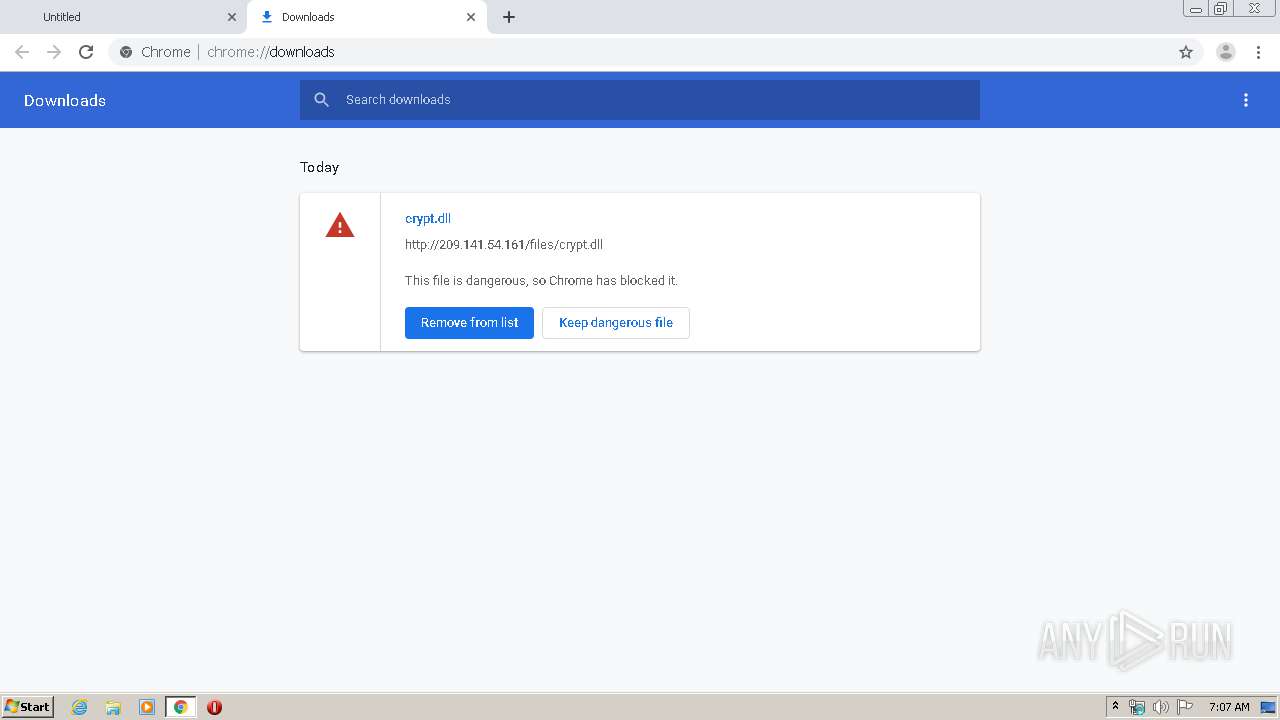Launch Internet Explorer from taskbar
This screenshot has height=720, width=1280.
80,707
